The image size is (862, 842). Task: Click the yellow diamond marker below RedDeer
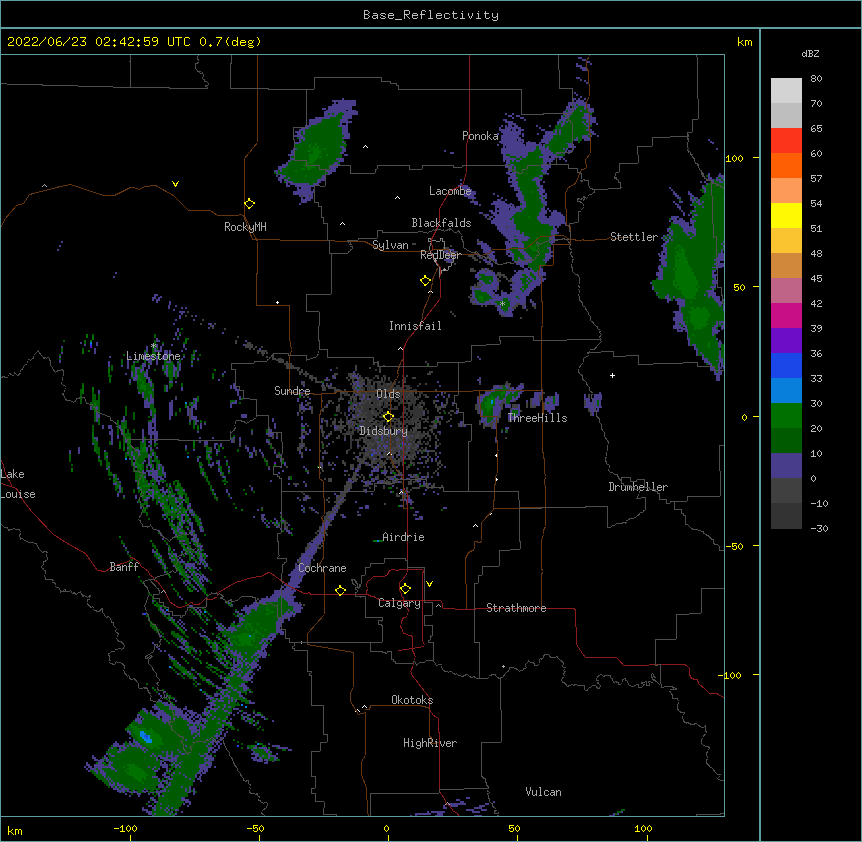[425, 281]
